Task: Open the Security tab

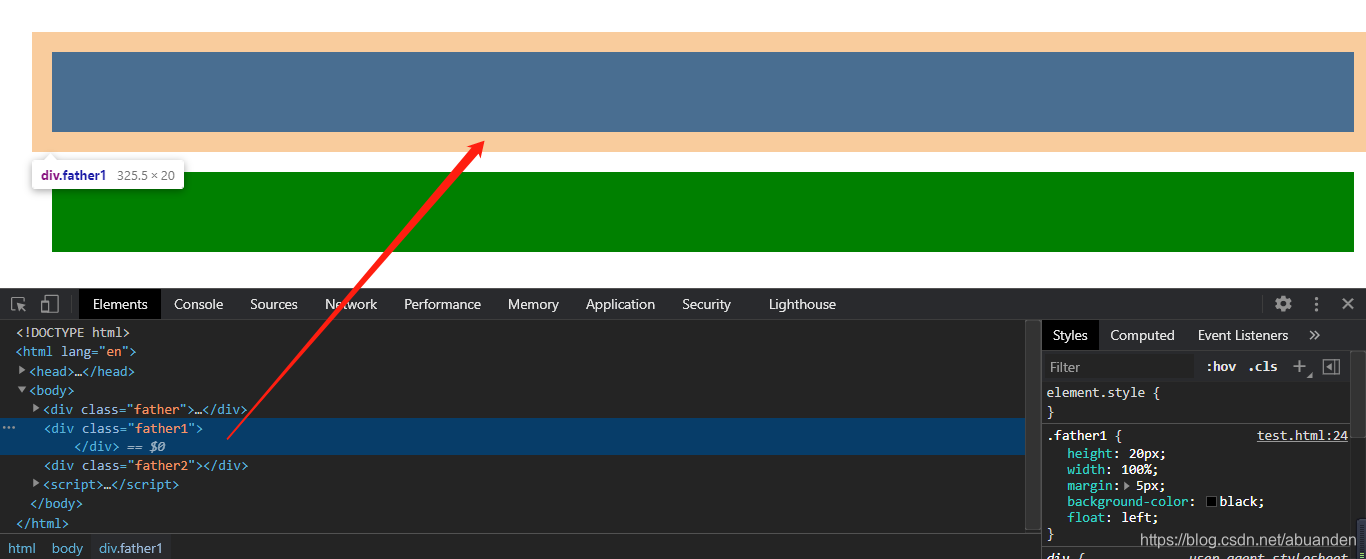Action: click(x=706, y=304)
